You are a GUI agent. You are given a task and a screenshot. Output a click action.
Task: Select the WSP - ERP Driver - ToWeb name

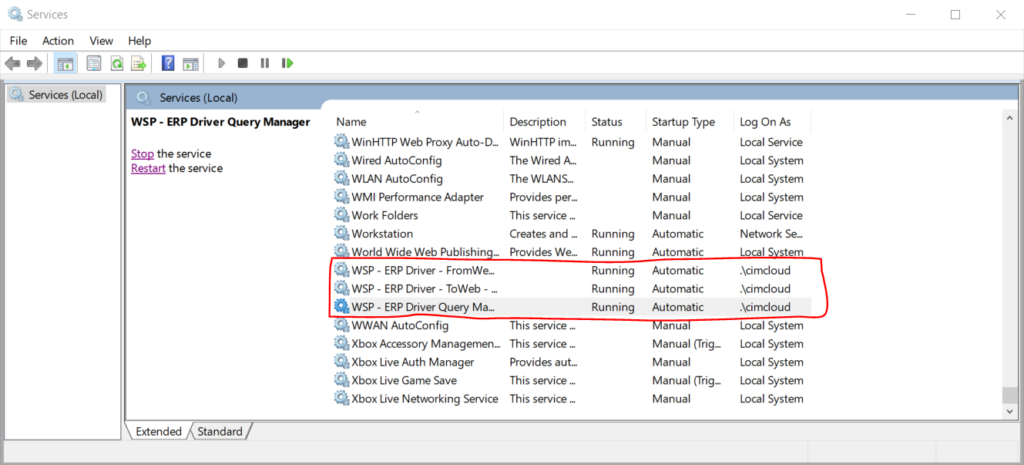click(425, 288)
